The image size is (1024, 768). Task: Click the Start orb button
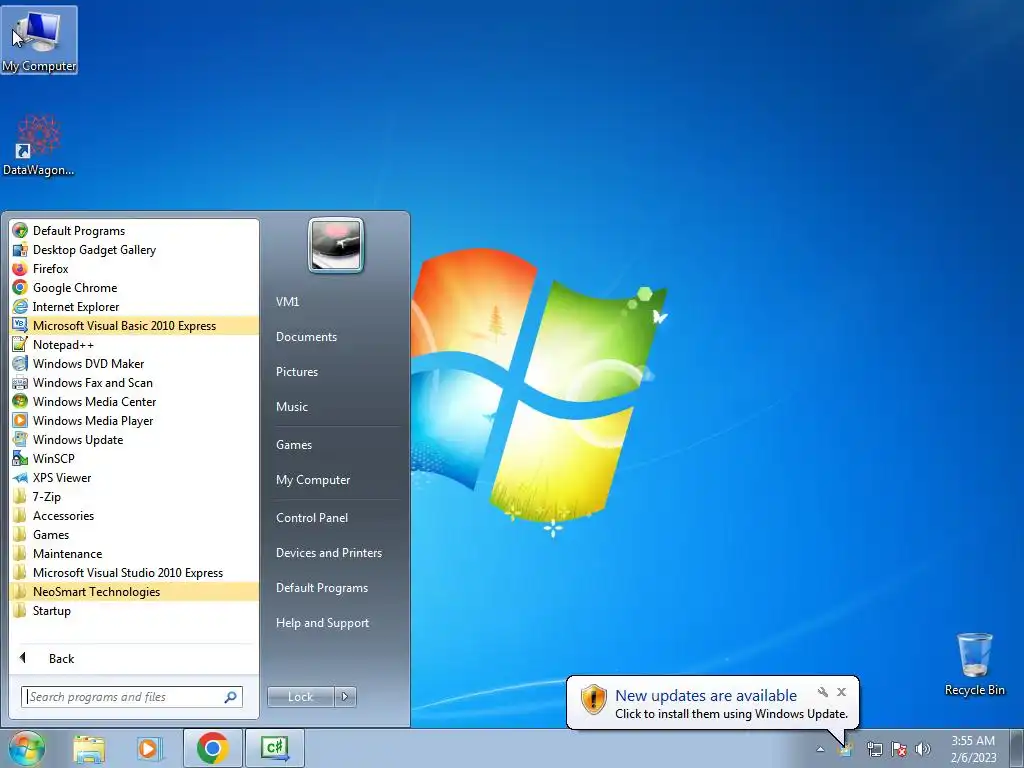pos(27,748)
